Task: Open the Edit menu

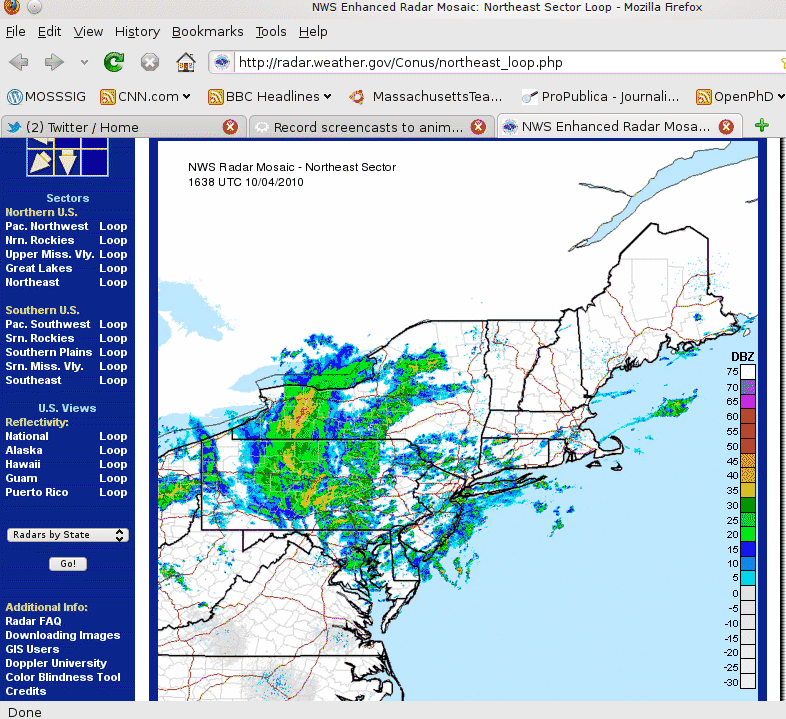Action: (x=49, y=32)
